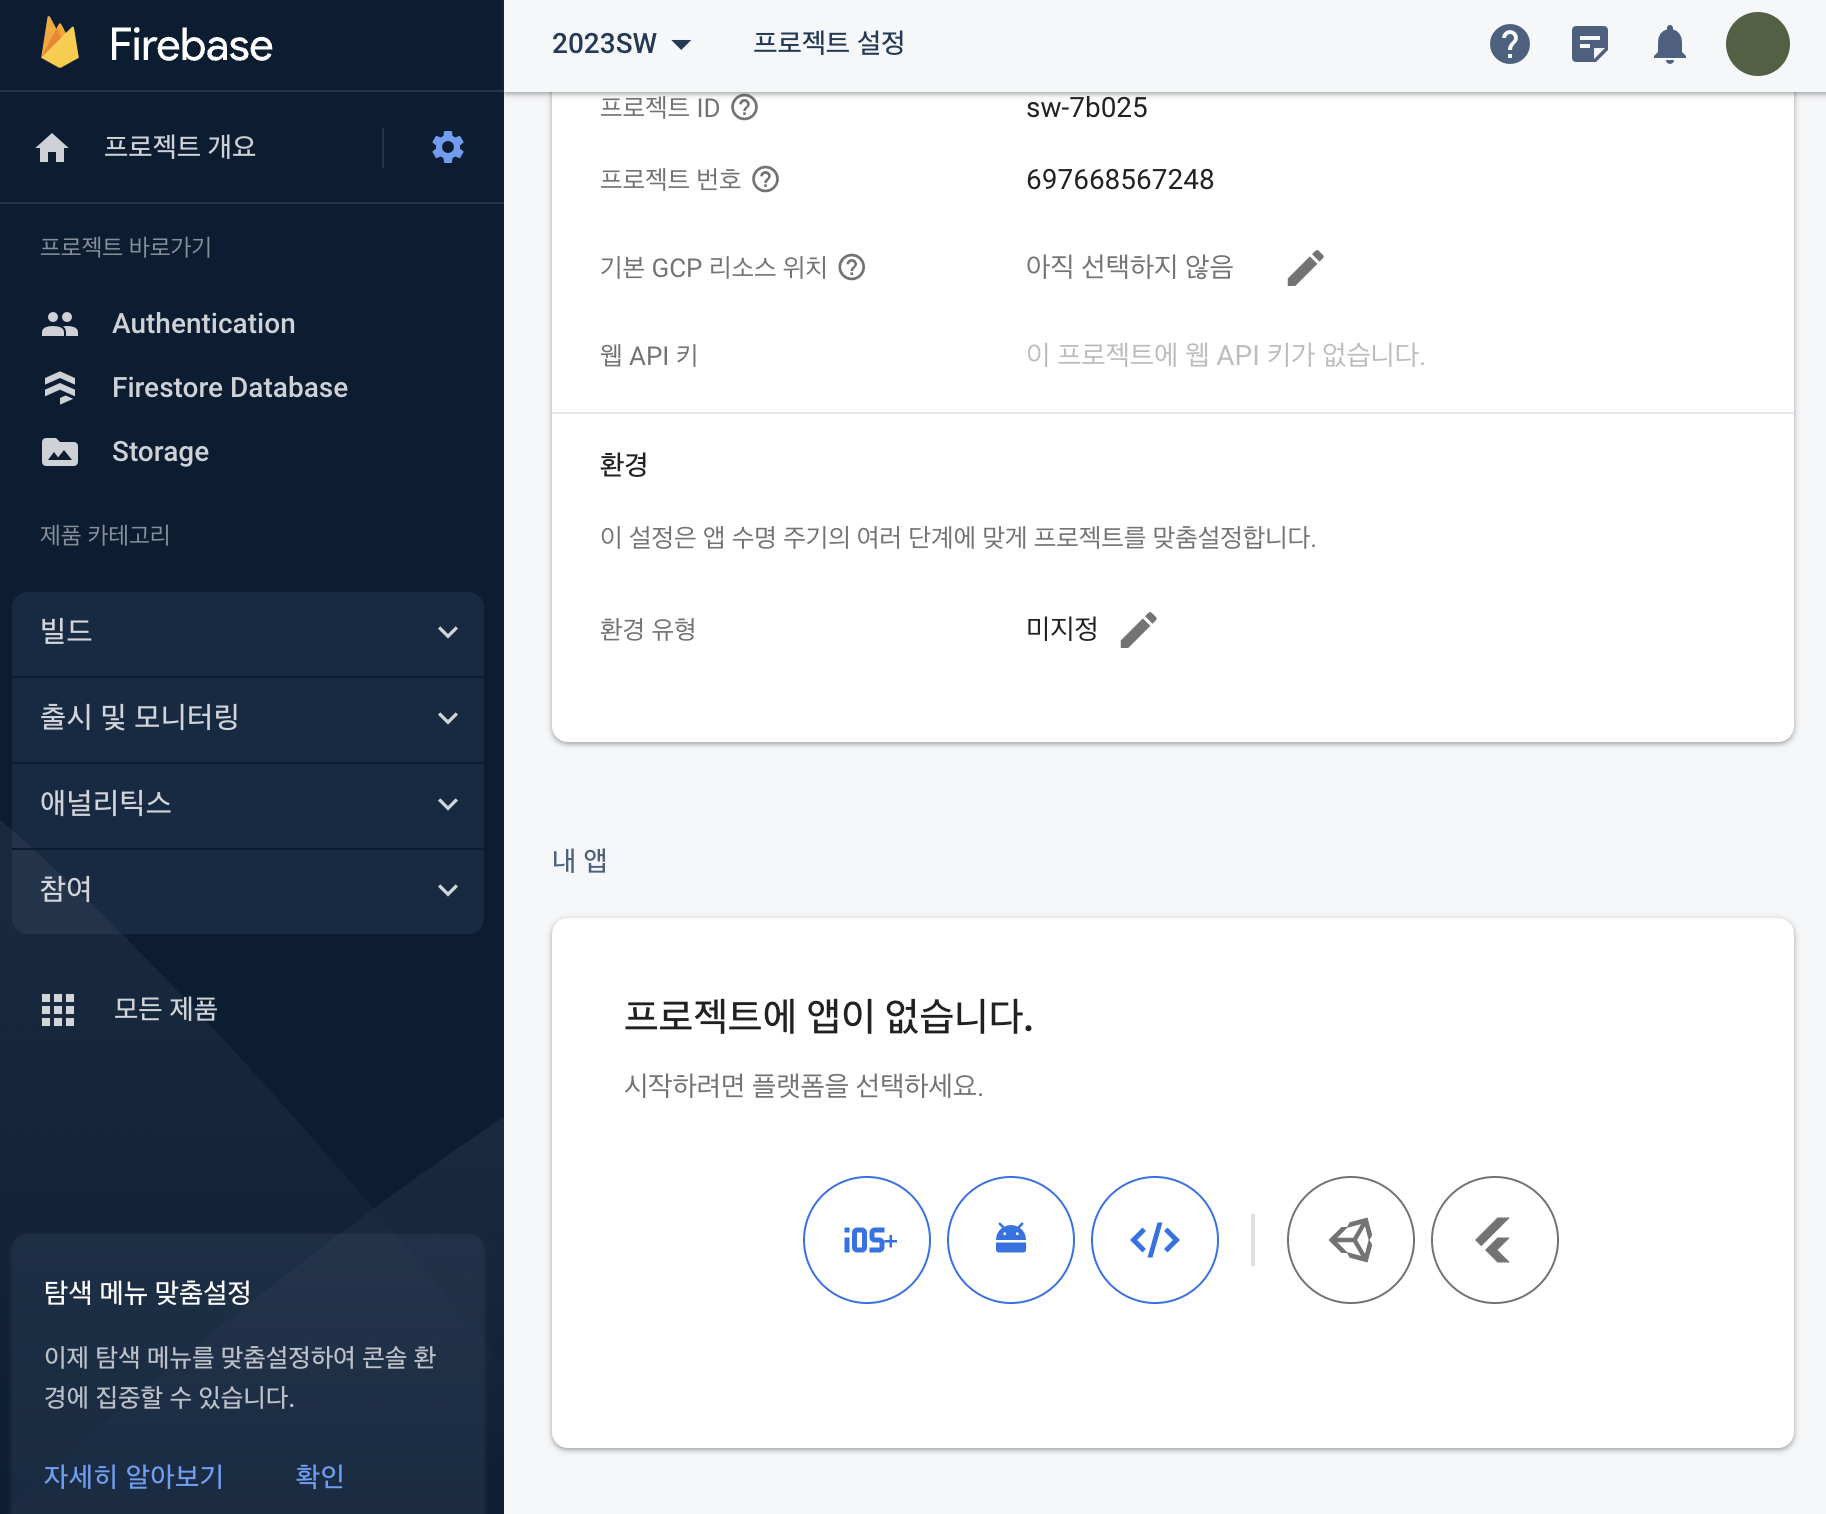Viewport: 1826px width, 1514px height.
Task: Click the 아직 선택하지 않음 text
Action: point(1130,267)
